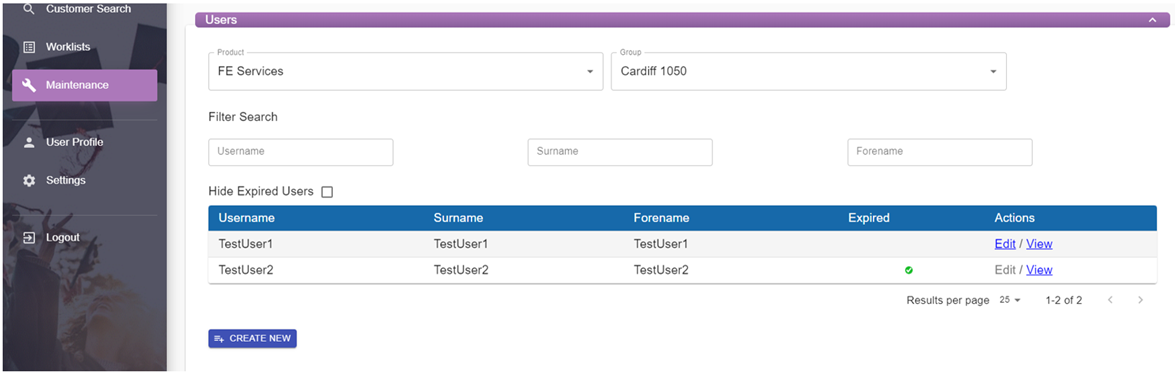Toggle the Hide Expired Users checkbox
This screenshot has height=376, width=1175.
327,192
